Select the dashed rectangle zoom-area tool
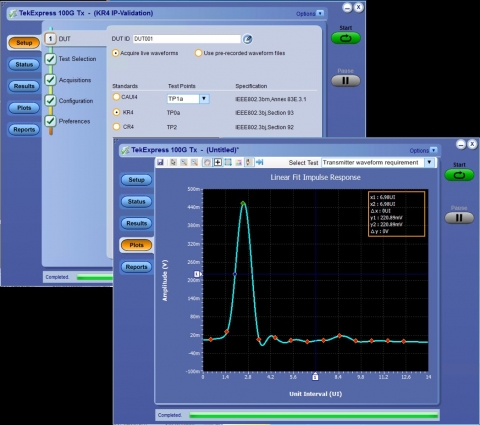Image resolution: width=480 pixels, height=425 pixels. pos(228,162)
